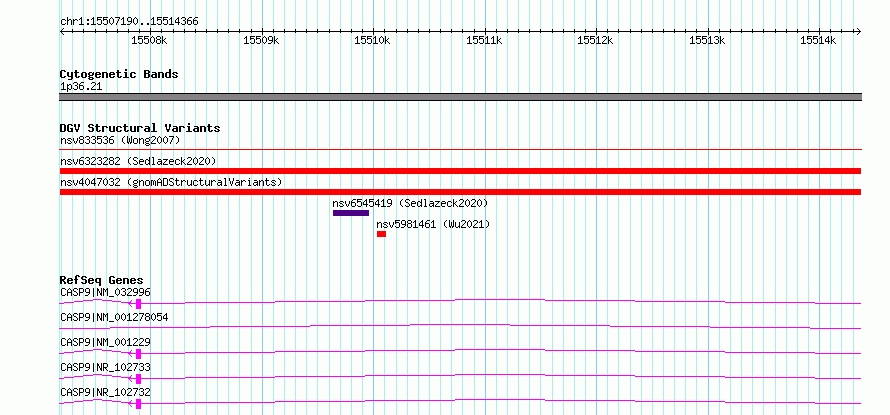Click the RefSeq Genes track title
Viewport: 890px width, 415px height.
pos(102,280)
